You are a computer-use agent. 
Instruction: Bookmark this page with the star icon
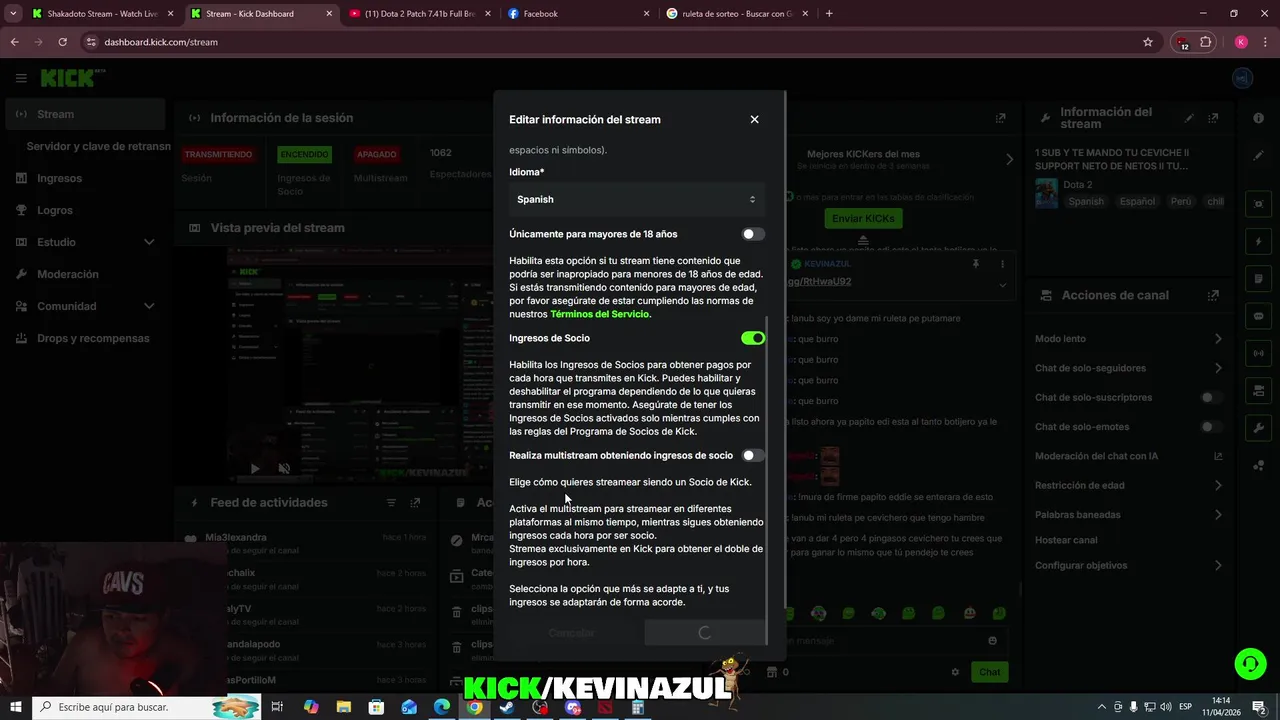coord(1148,42)
